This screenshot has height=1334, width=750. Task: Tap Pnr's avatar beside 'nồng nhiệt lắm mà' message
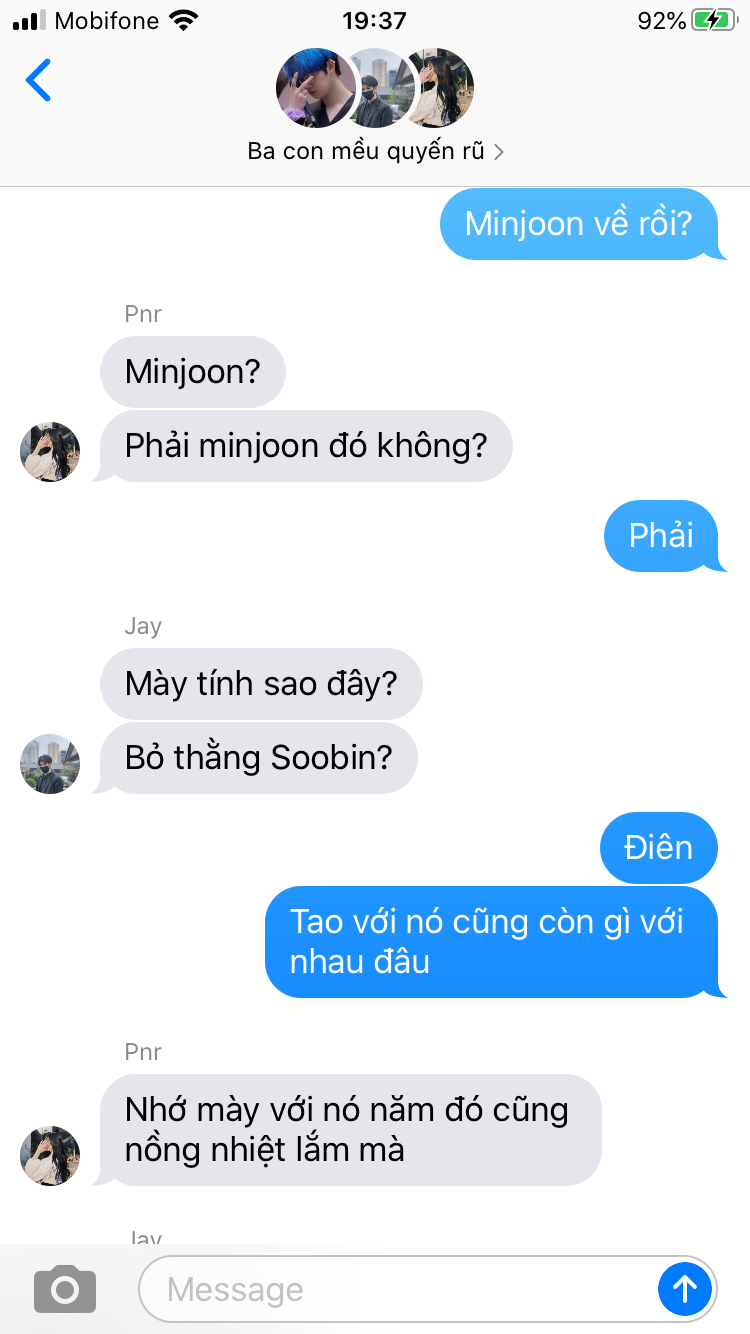[50, 1156]
